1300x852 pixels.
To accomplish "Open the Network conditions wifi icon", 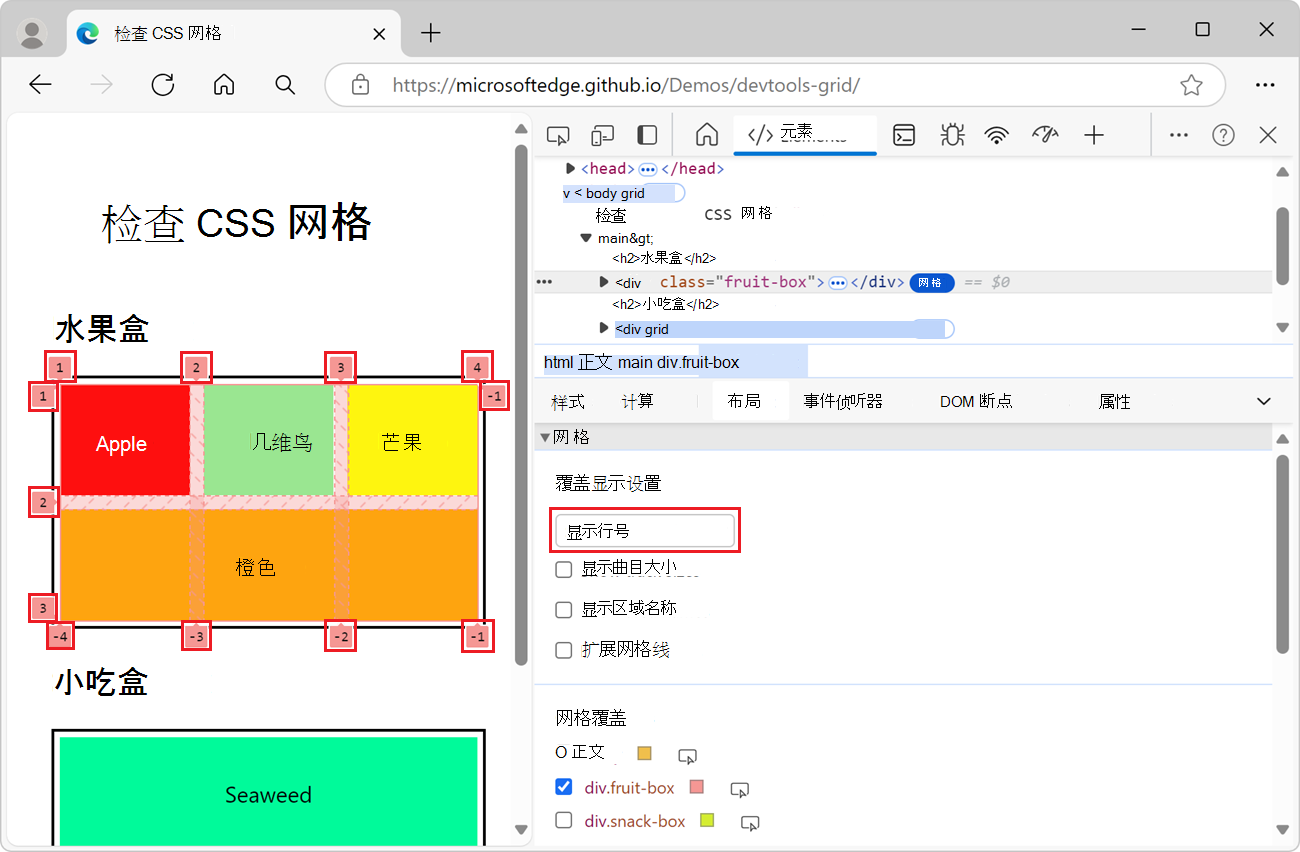I will (x=997, y=134).
